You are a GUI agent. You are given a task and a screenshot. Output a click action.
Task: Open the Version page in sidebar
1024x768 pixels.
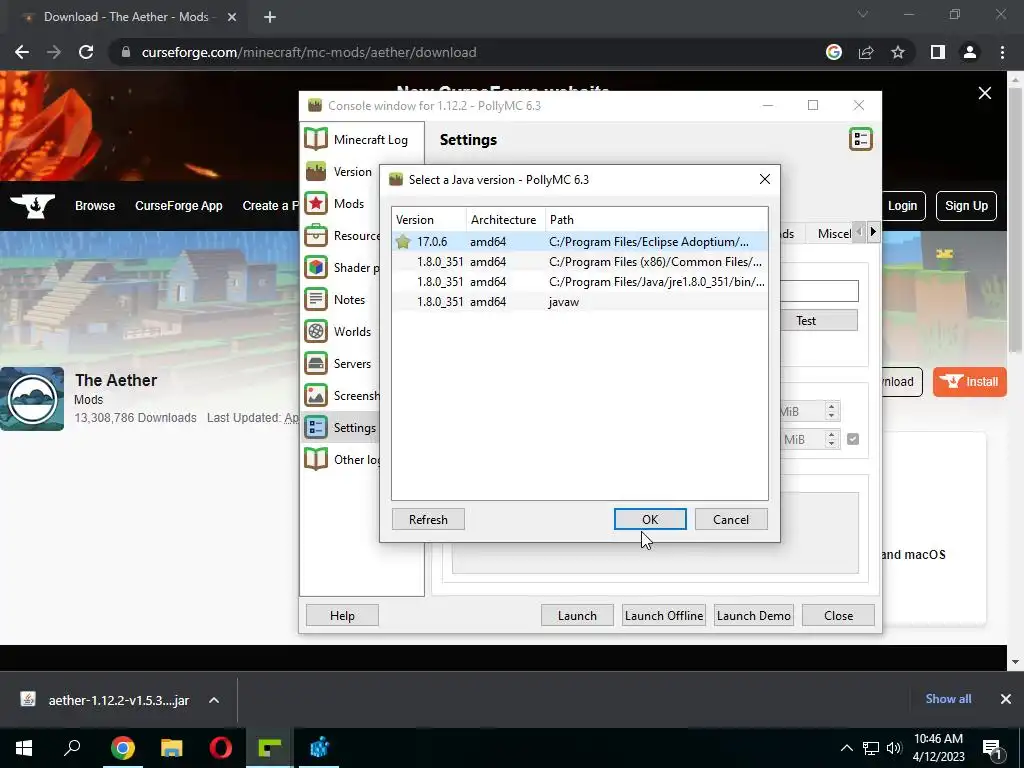tap(352, 172)
